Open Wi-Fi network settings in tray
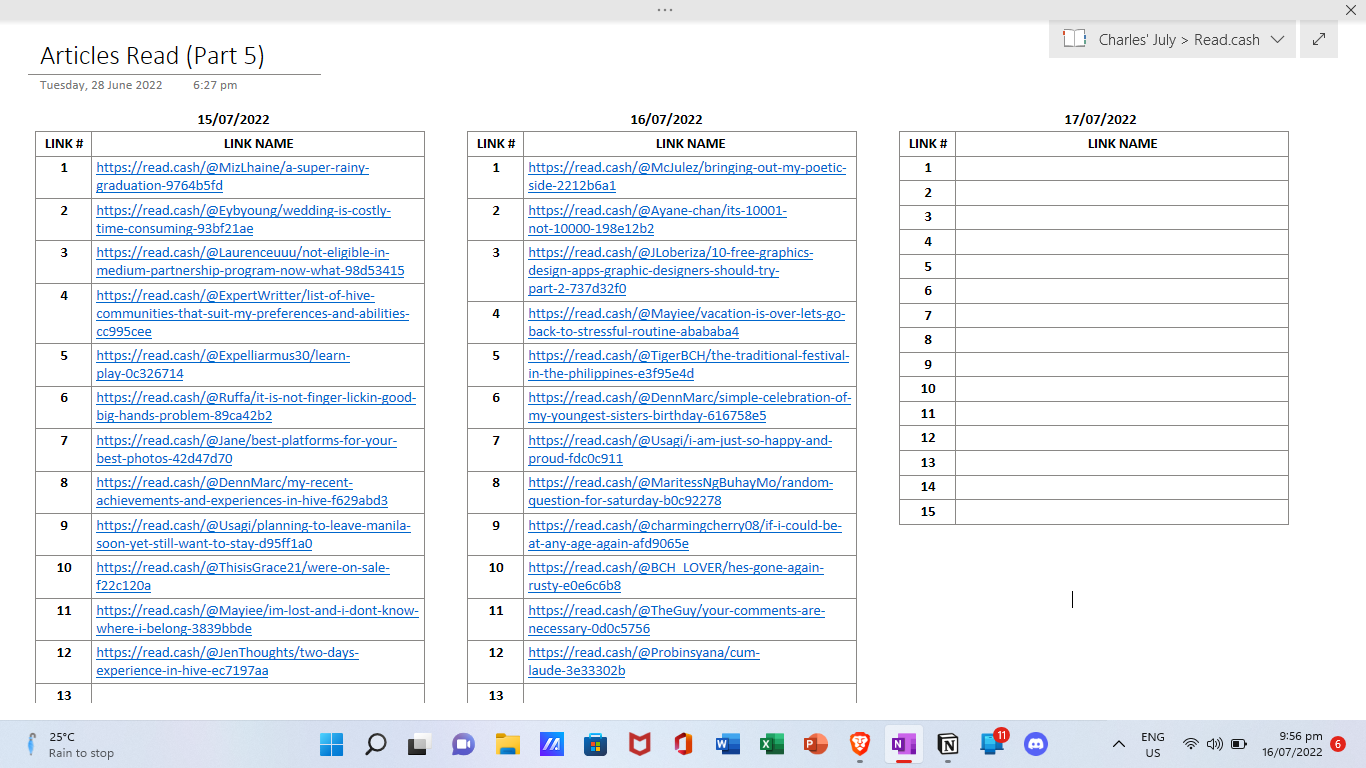Viewport: 1366px width, 768px height. pos(1190,744)
